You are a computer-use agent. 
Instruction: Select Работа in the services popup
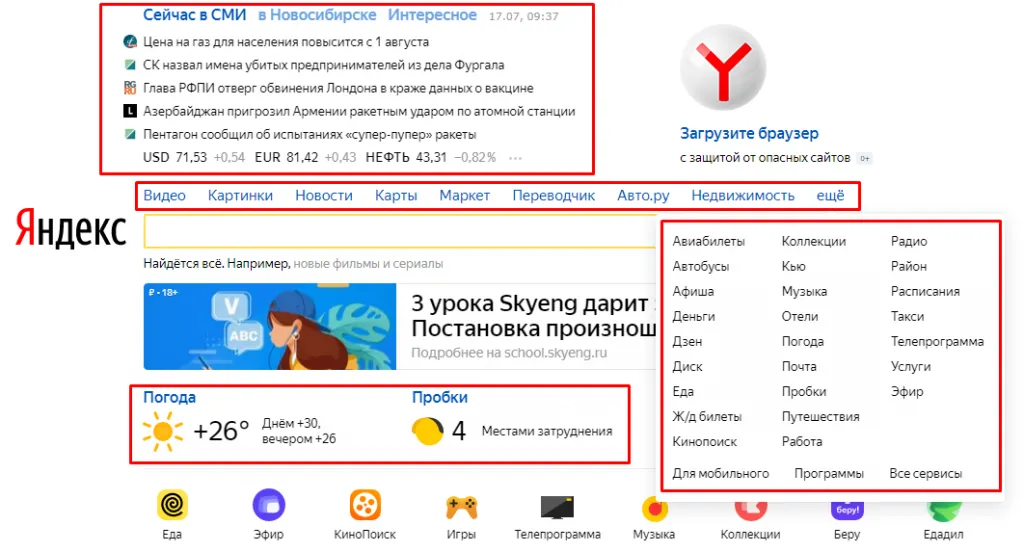[802, 442]
